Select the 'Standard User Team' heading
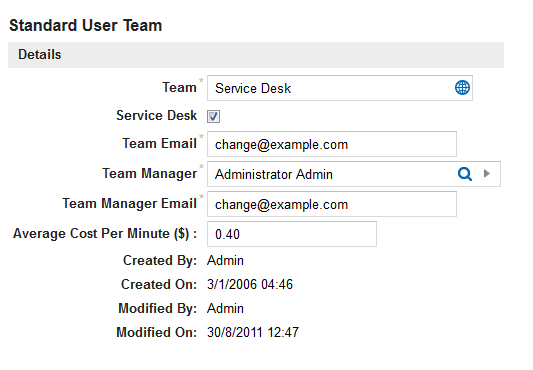 click(x=86, y=26)
